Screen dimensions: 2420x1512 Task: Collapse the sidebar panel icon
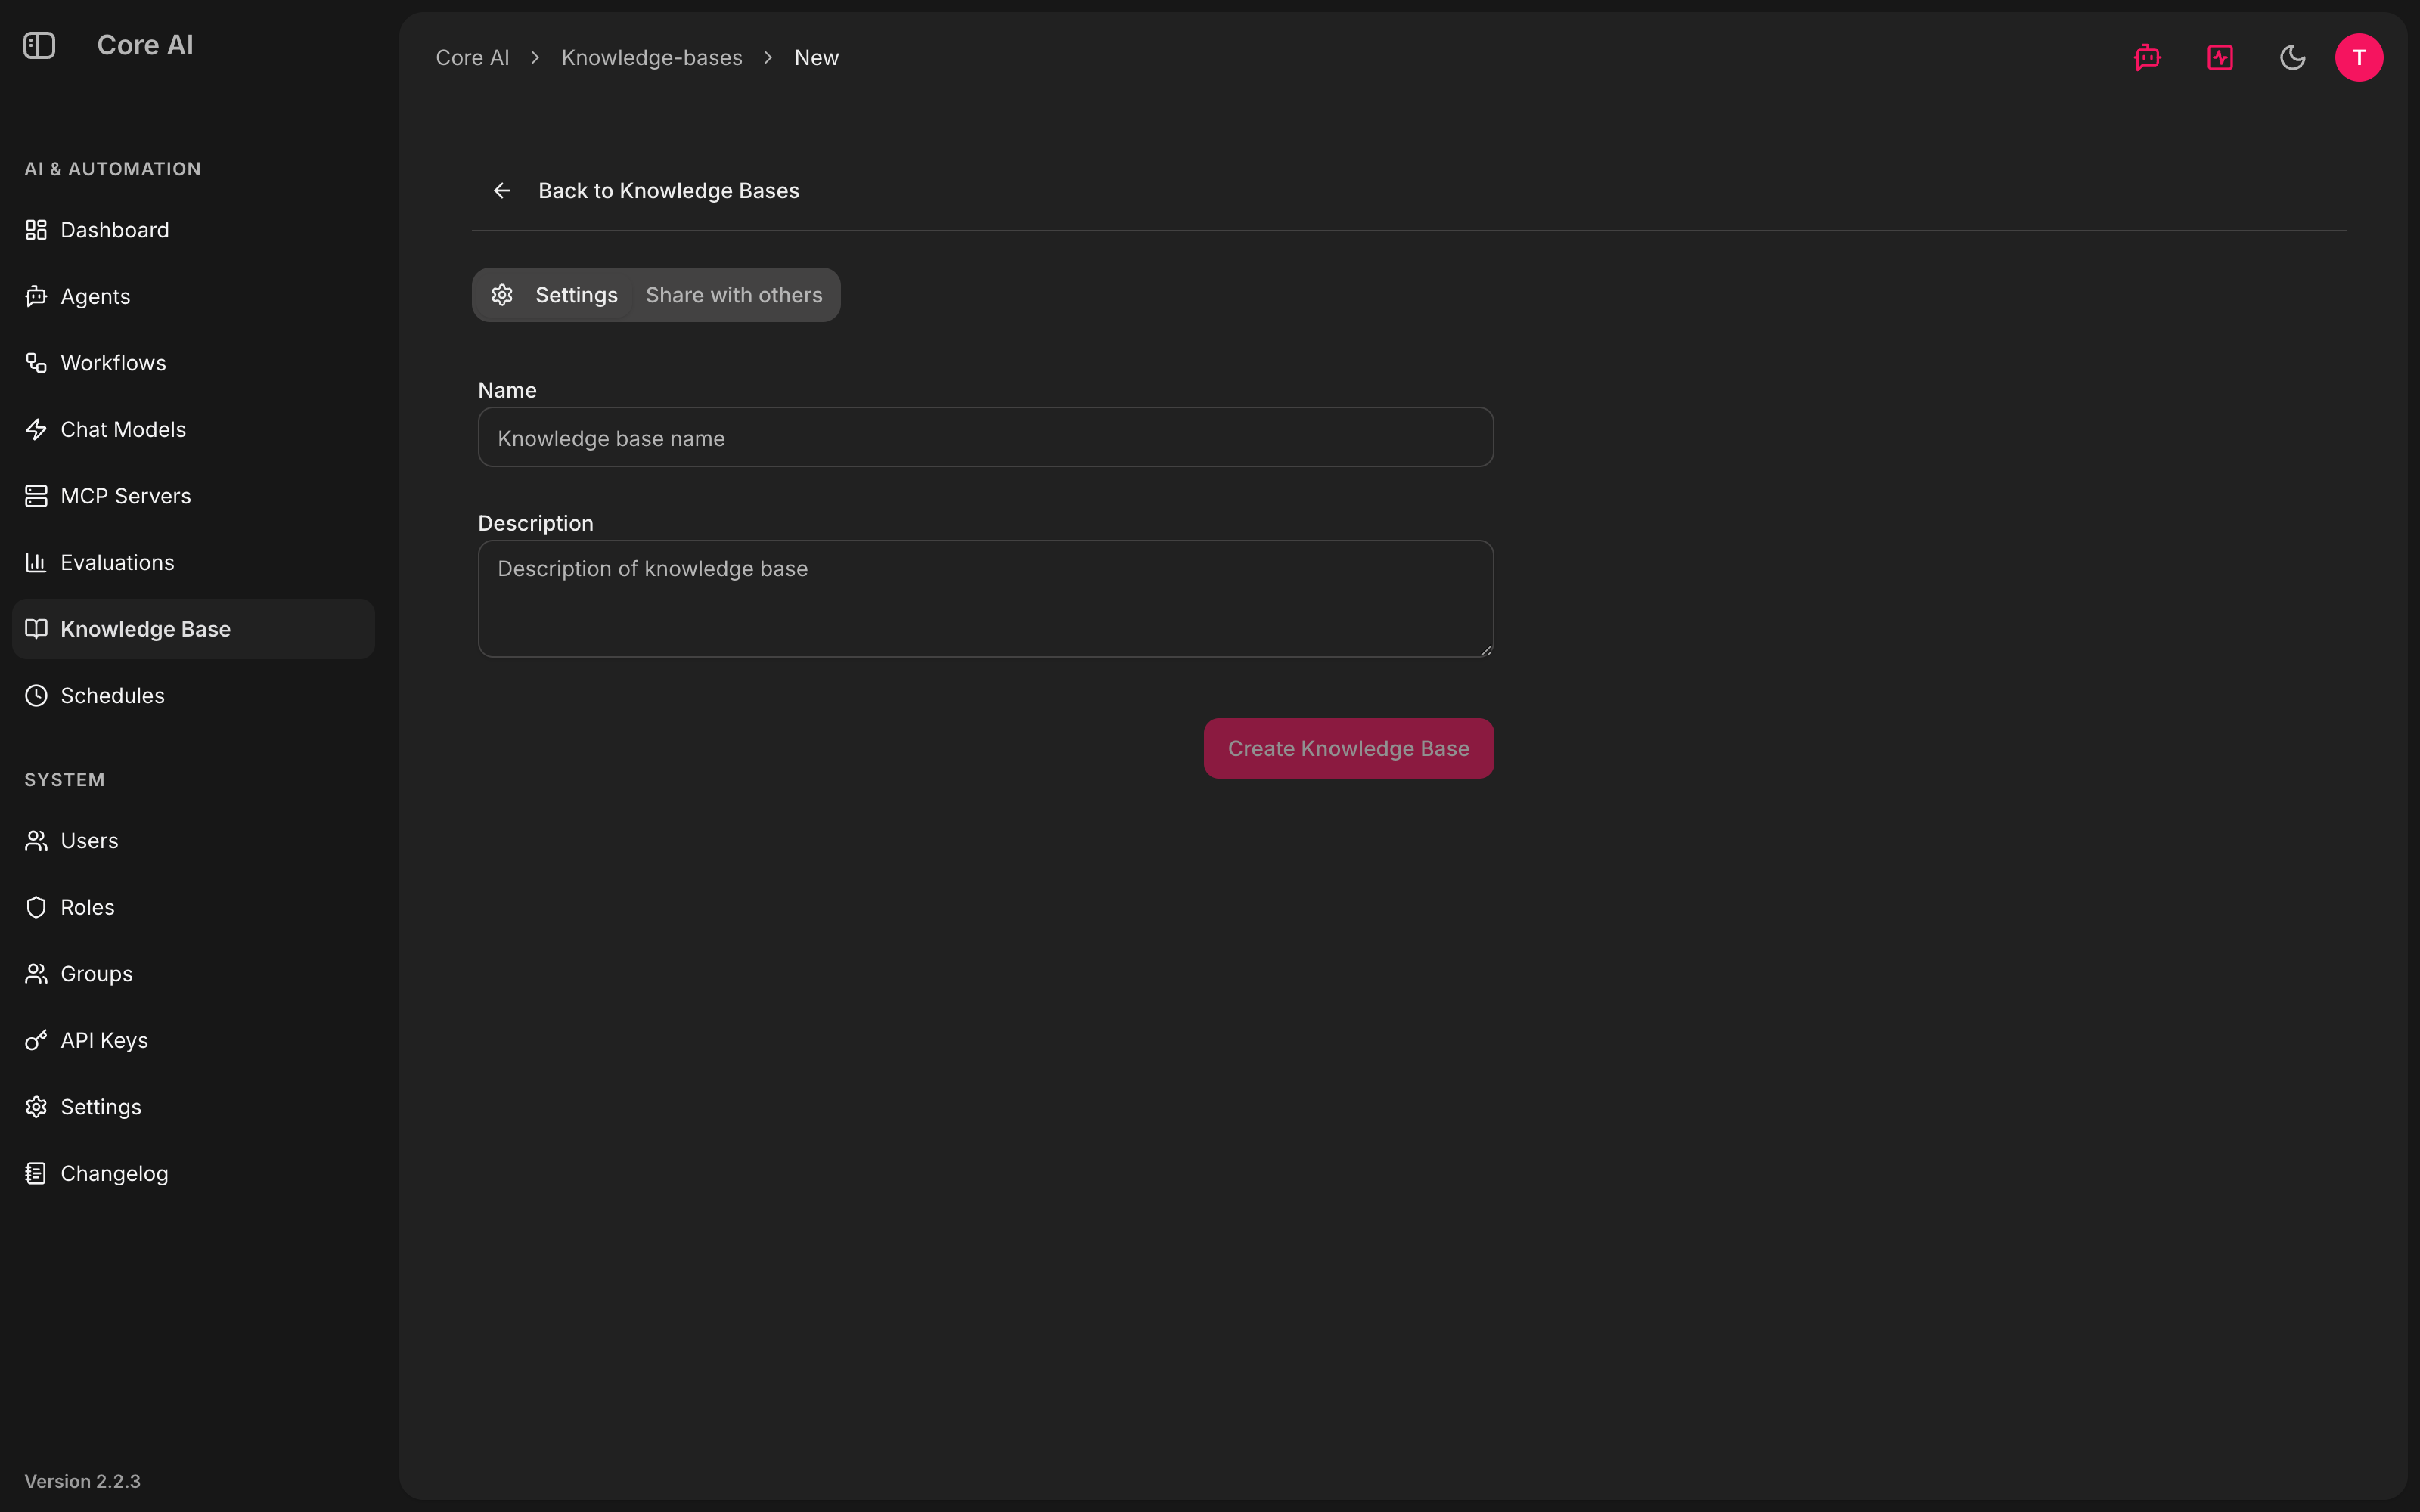coord(39,45)
